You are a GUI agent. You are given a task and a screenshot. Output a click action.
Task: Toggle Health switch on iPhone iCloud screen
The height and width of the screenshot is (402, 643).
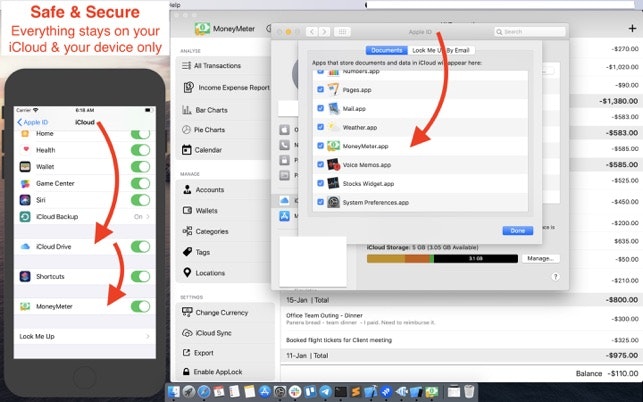[140, 150]
